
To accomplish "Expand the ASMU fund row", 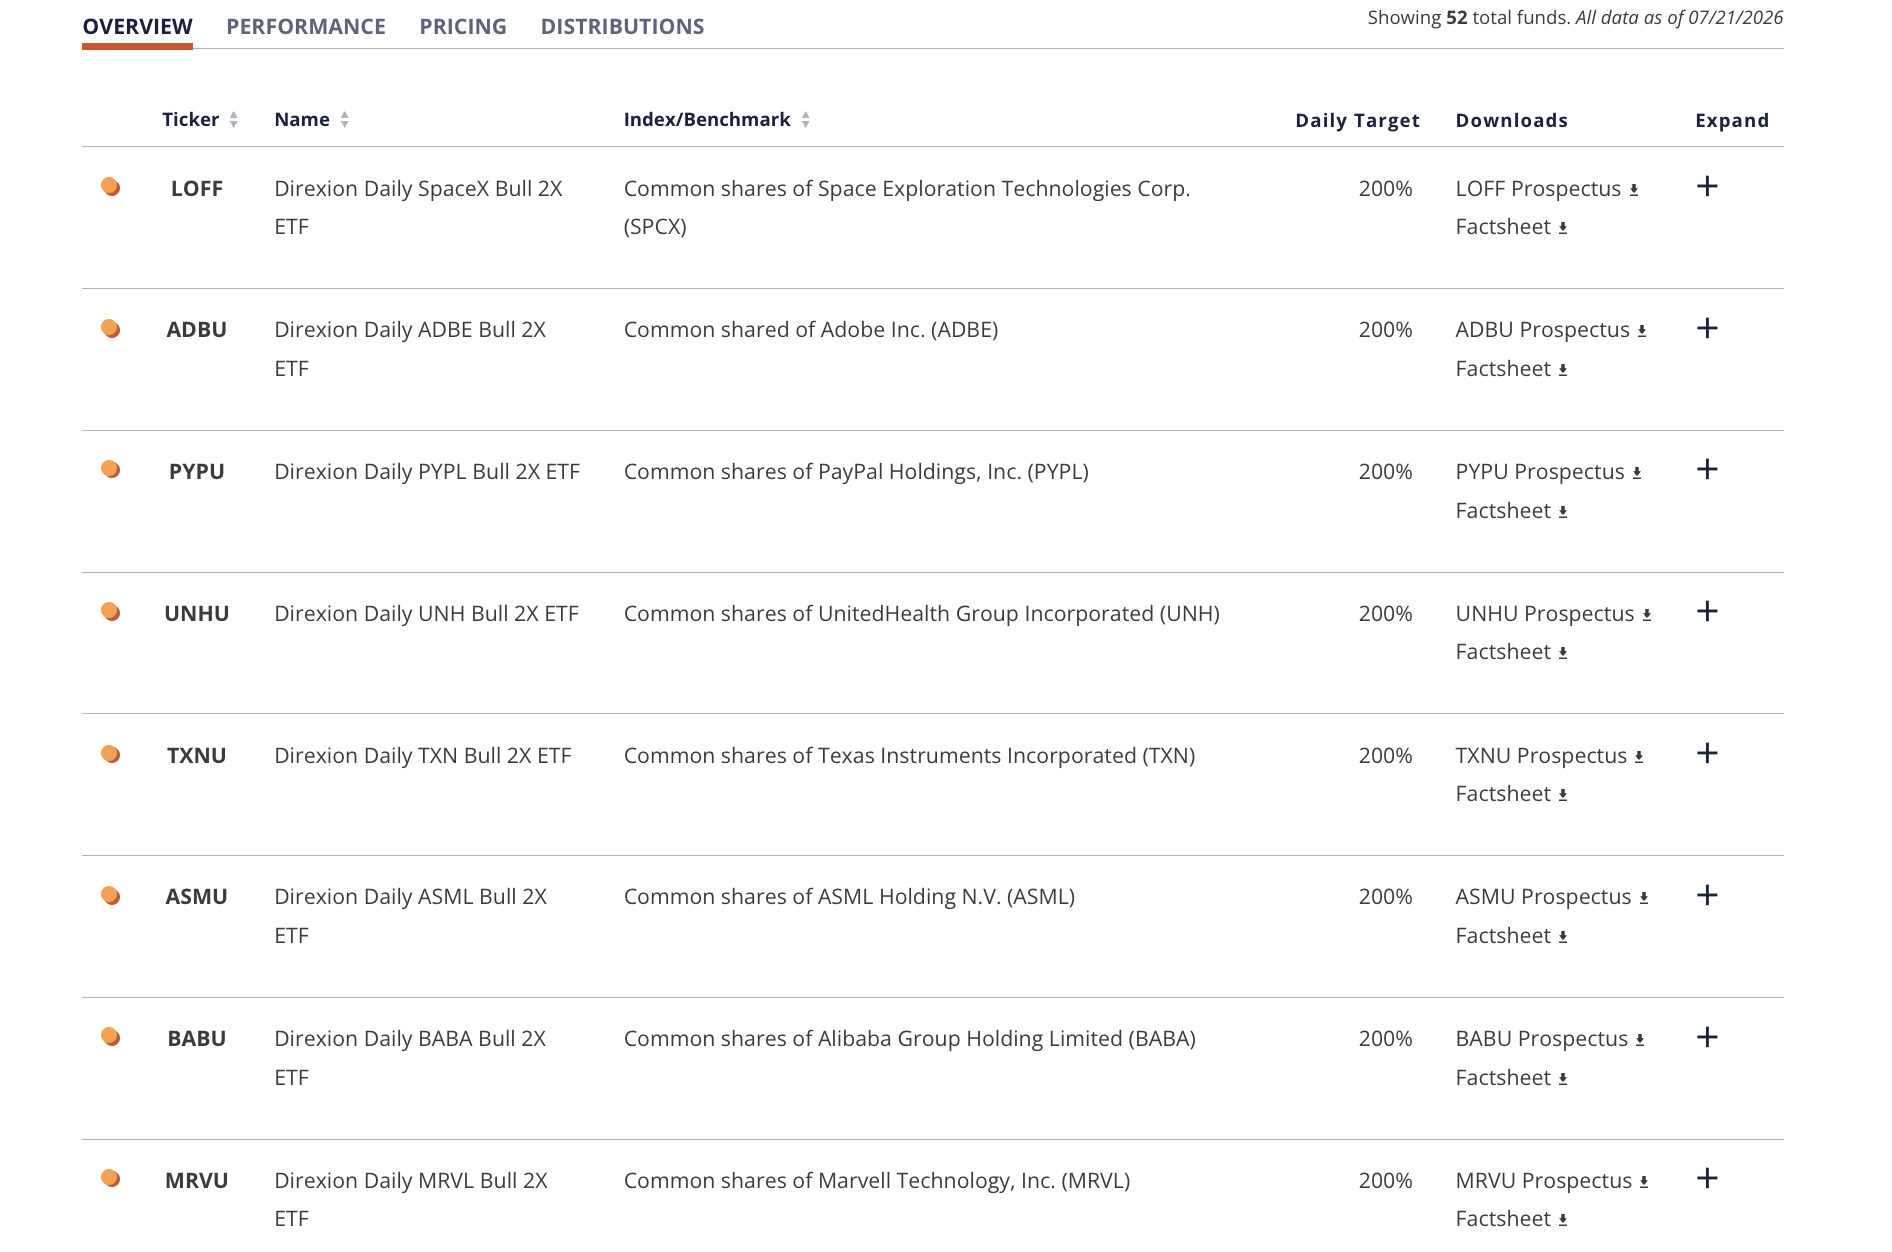I will [x=1707, y=895].
